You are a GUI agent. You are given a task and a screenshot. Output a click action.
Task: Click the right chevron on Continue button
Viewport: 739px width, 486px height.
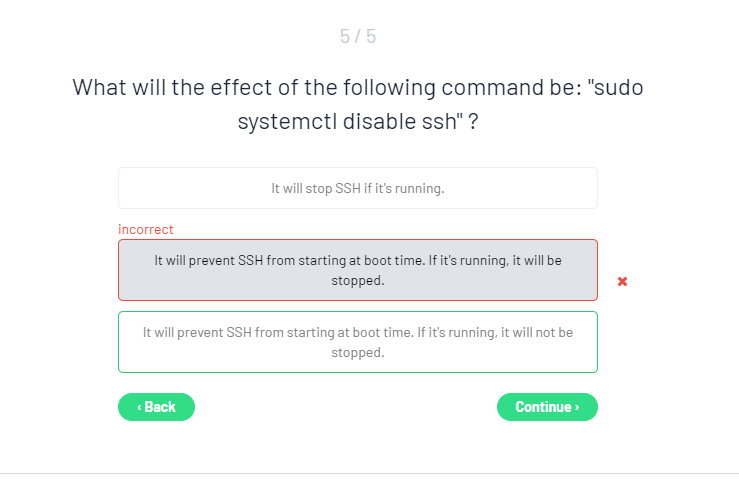pos(577,407)
